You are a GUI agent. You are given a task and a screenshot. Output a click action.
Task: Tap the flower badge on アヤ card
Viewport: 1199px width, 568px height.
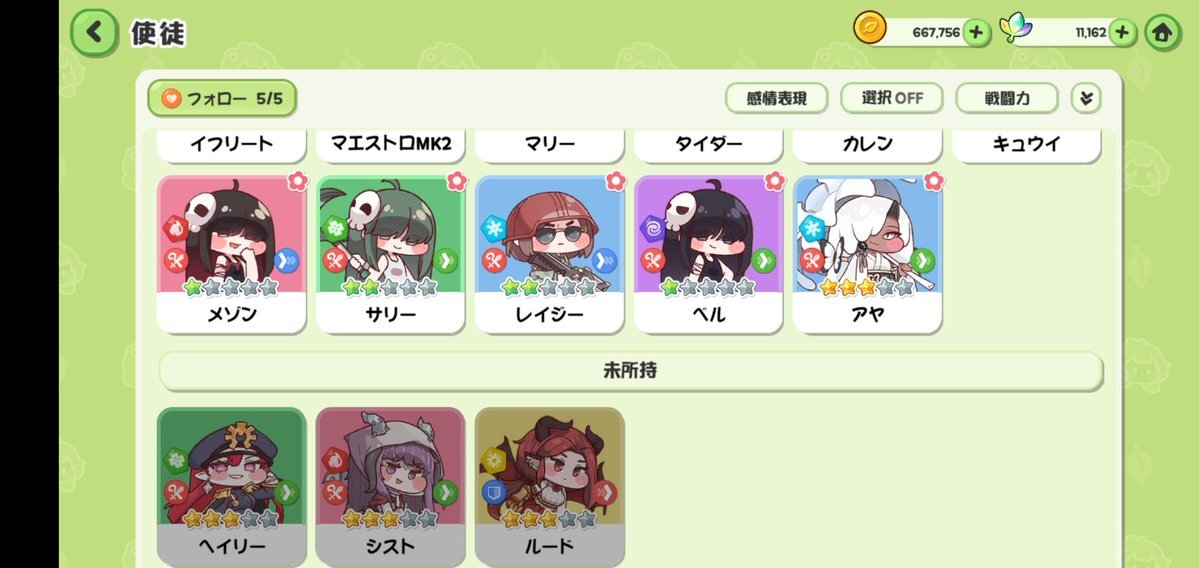tap(934, 181)
